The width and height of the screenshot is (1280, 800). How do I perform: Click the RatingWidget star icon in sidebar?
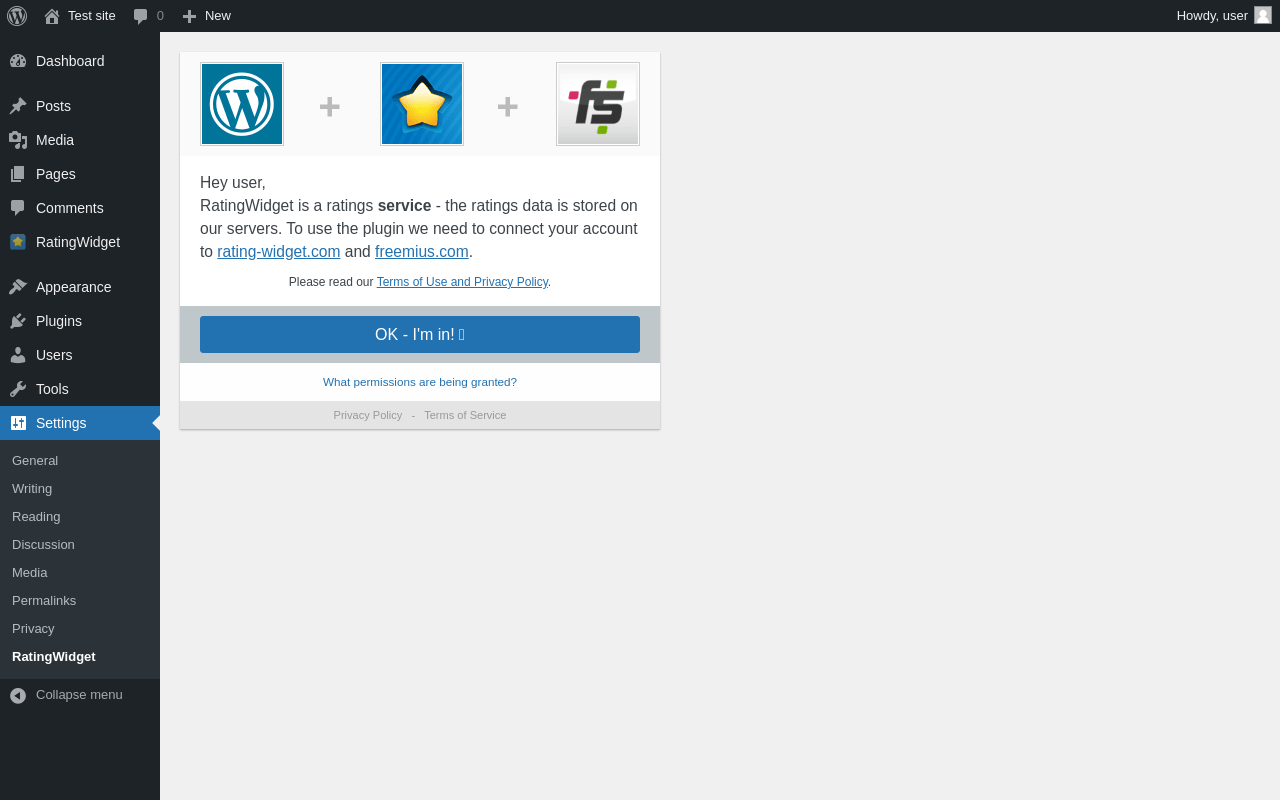(x=18, y=242)
